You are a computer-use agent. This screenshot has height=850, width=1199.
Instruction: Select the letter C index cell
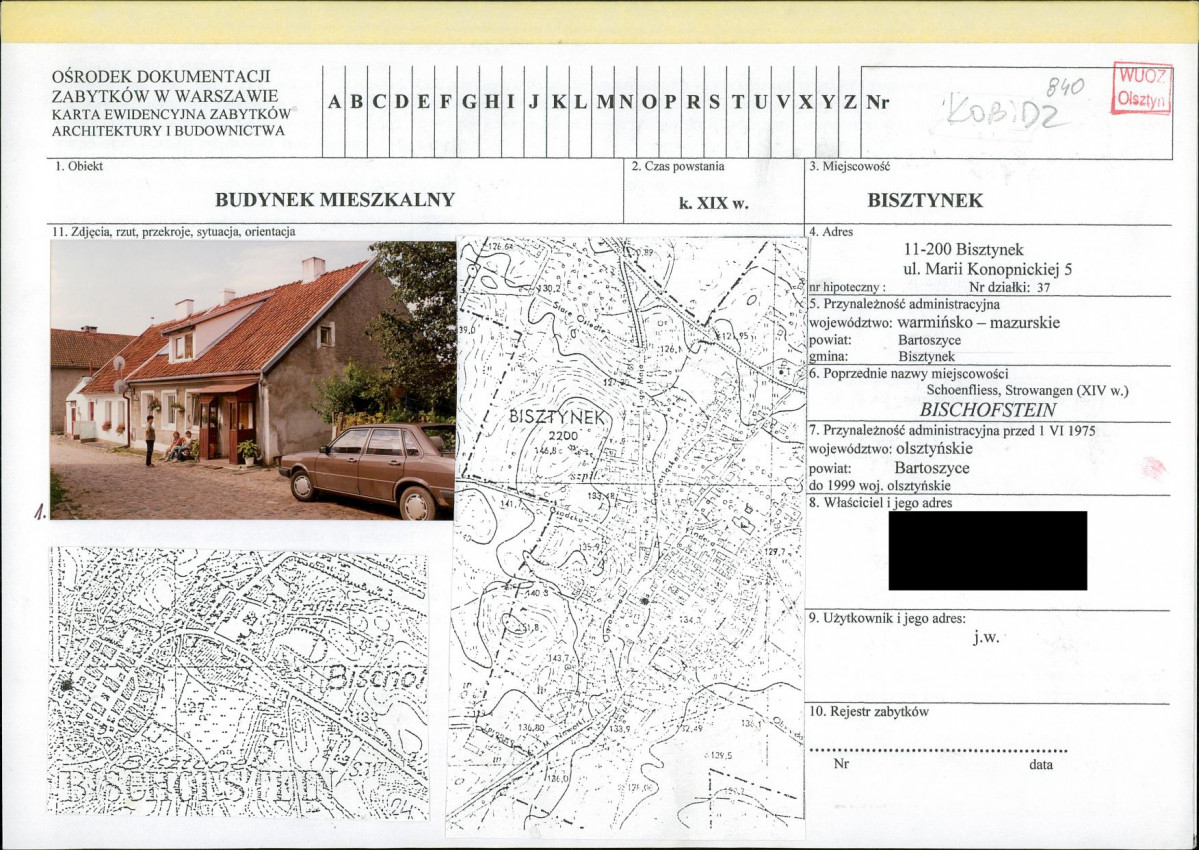click(379, 102)
